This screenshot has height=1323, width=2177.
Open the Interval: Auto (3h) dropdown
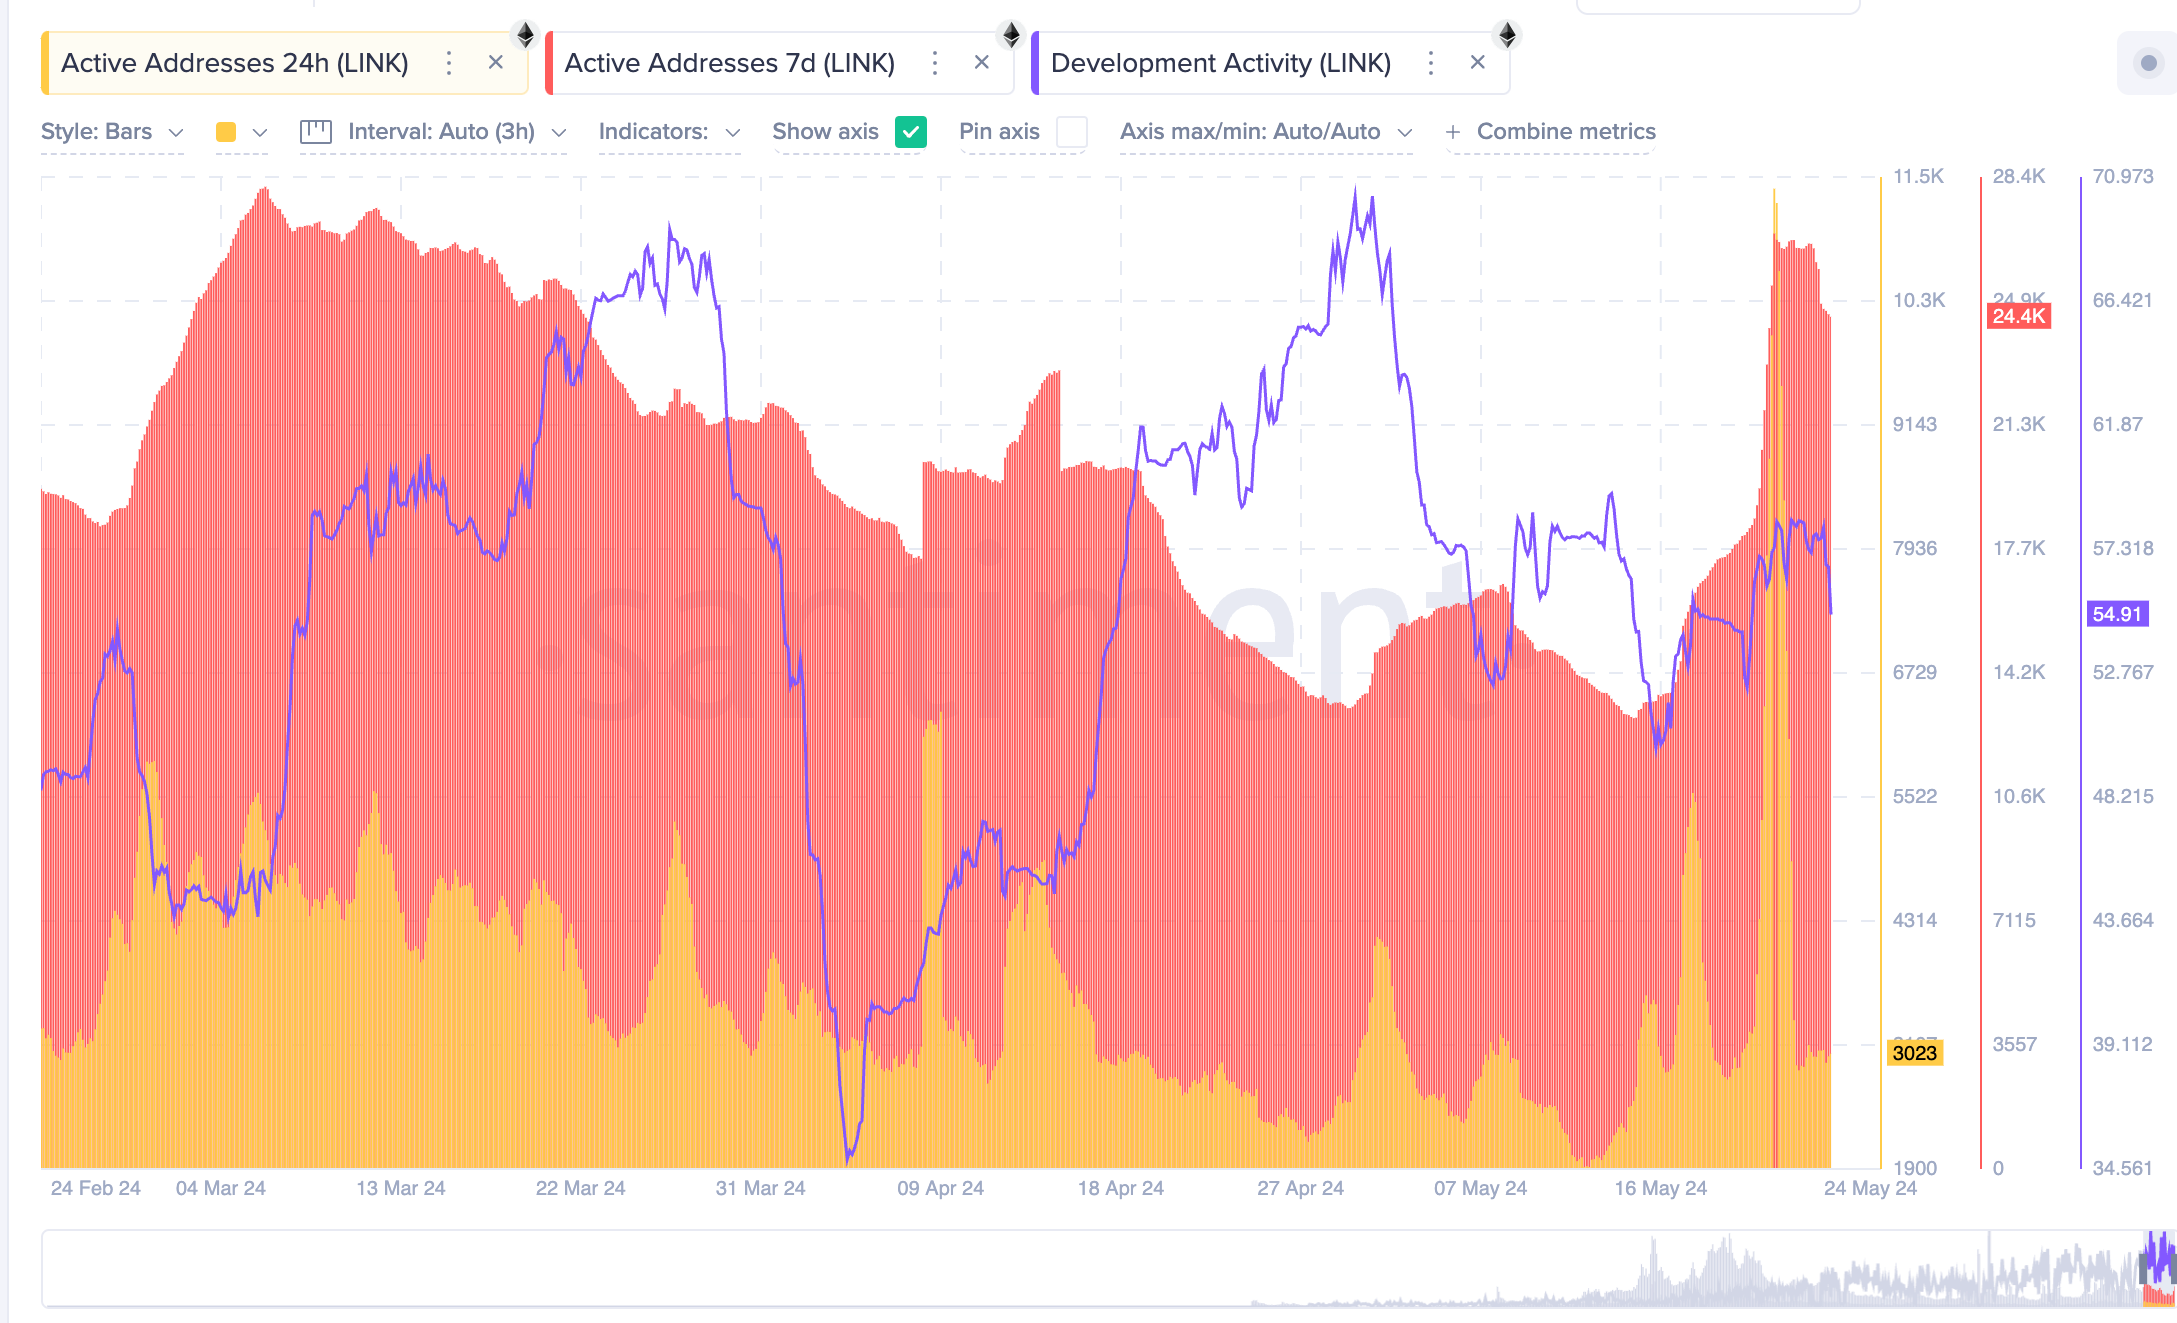(x=457, y=132)
